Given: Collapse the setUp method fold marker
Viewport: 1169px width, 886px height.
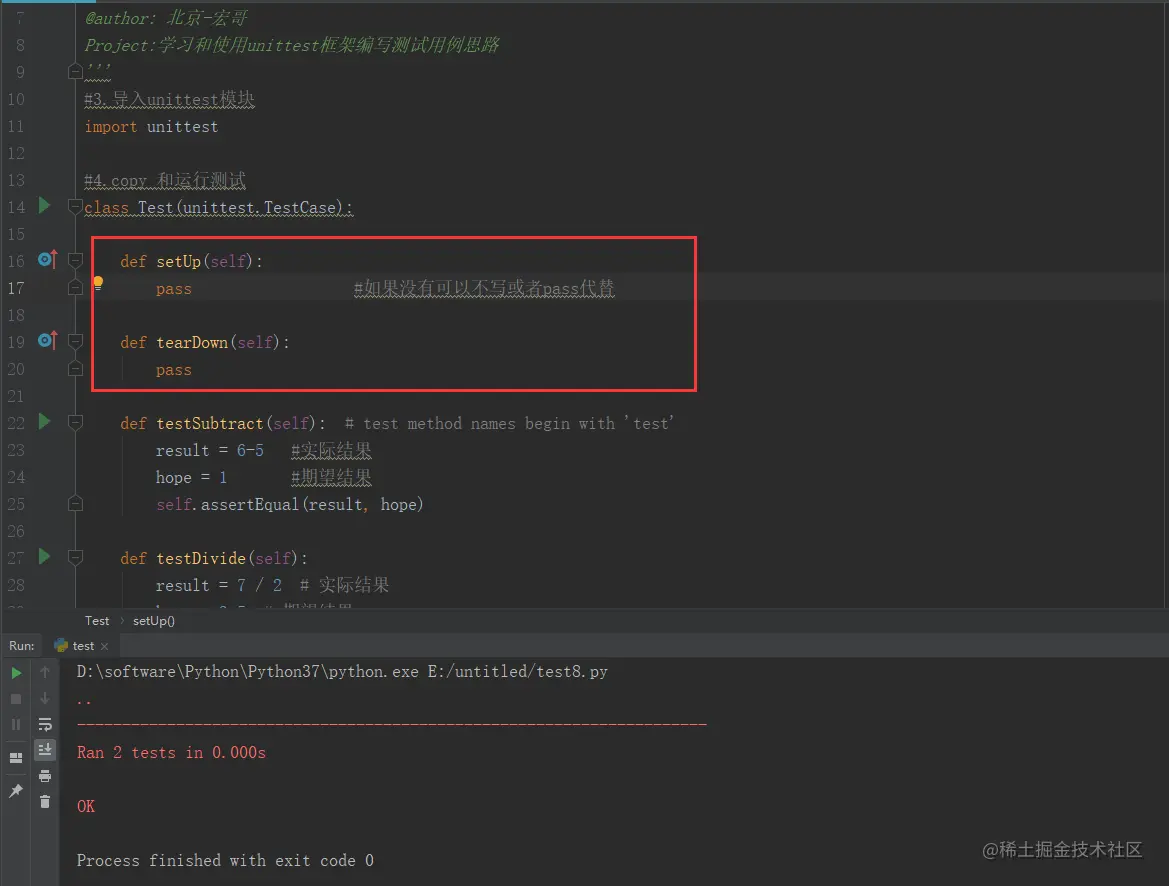Looking at the screenshot, I should [x=75, y=260].
